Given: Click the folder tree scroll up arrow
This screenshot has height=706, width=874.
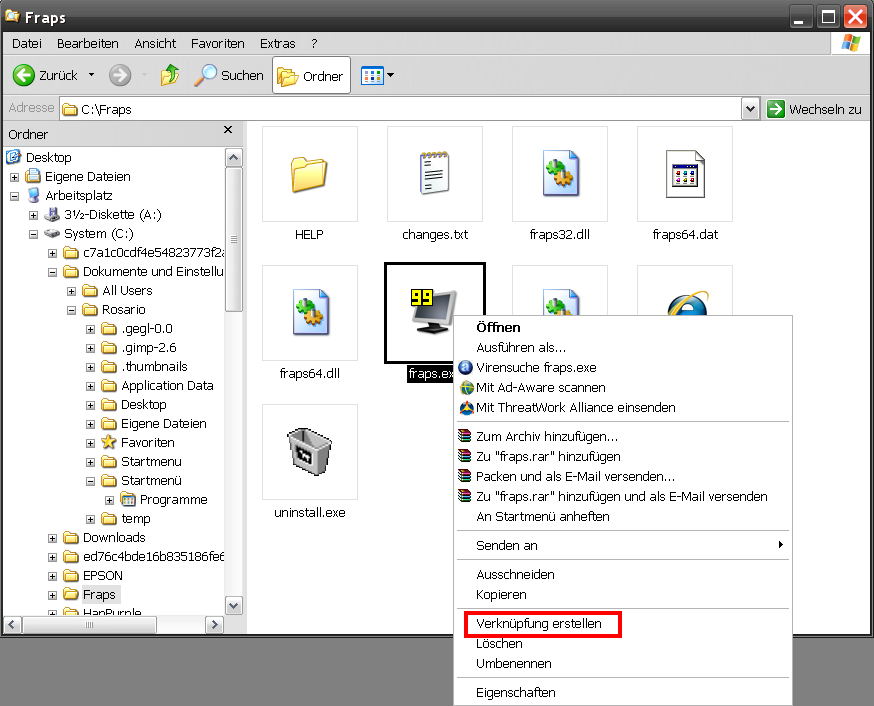Looking at the screenshot, I should (x=234, y=158).
